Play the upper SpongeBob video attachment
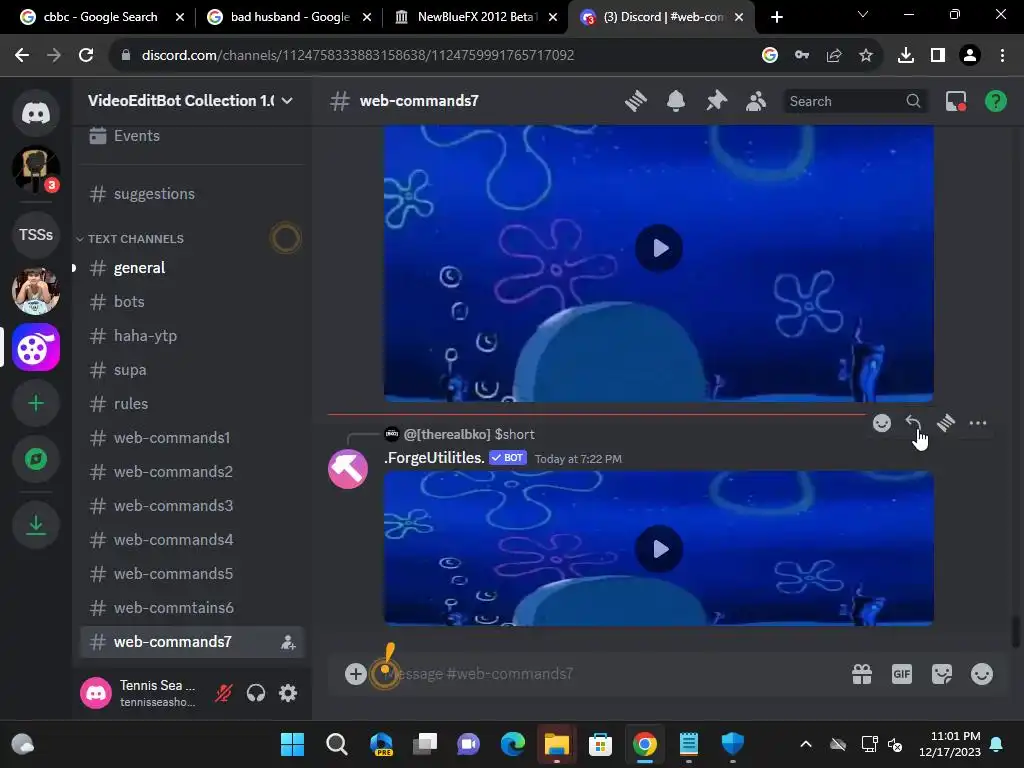This screenshot has width=1024, height=768. (659, 248)
